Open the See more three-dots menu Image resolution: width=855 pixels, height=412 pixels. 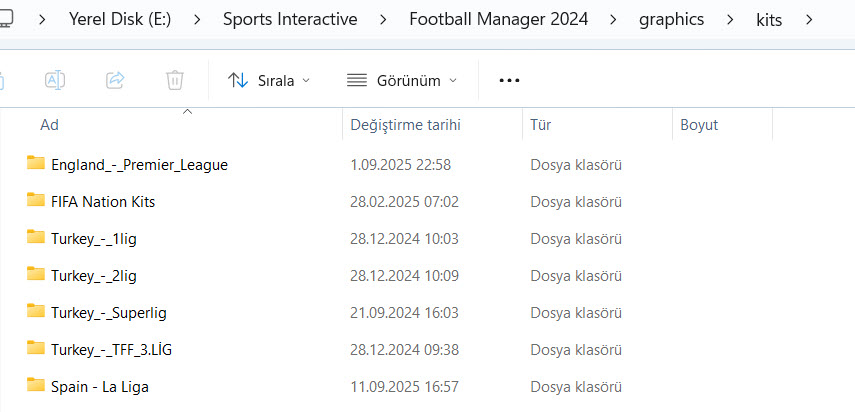[509, 80]
